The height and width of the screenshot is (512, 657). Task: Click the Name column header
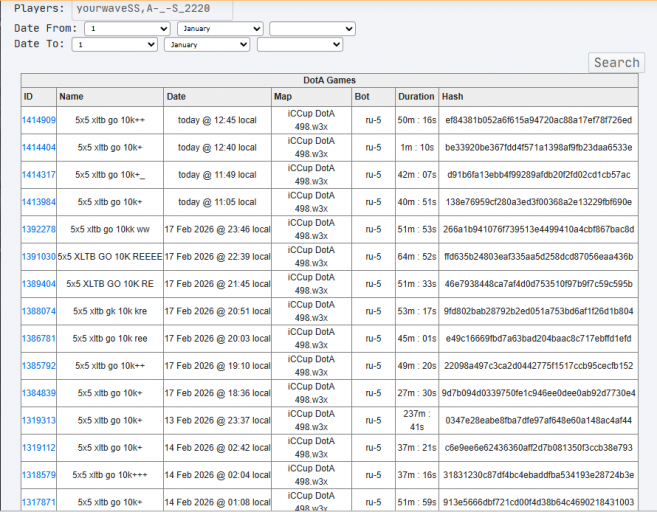tap(110, 97)
